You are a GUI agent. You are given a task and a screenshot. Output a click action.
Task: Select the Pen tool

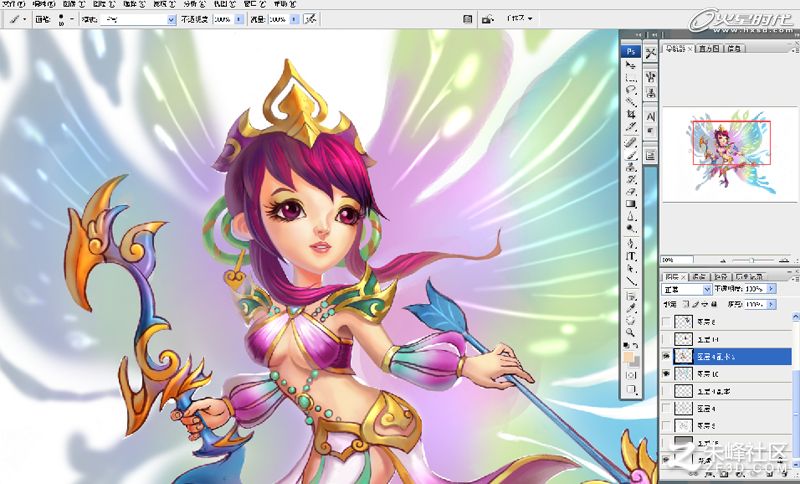631,243
